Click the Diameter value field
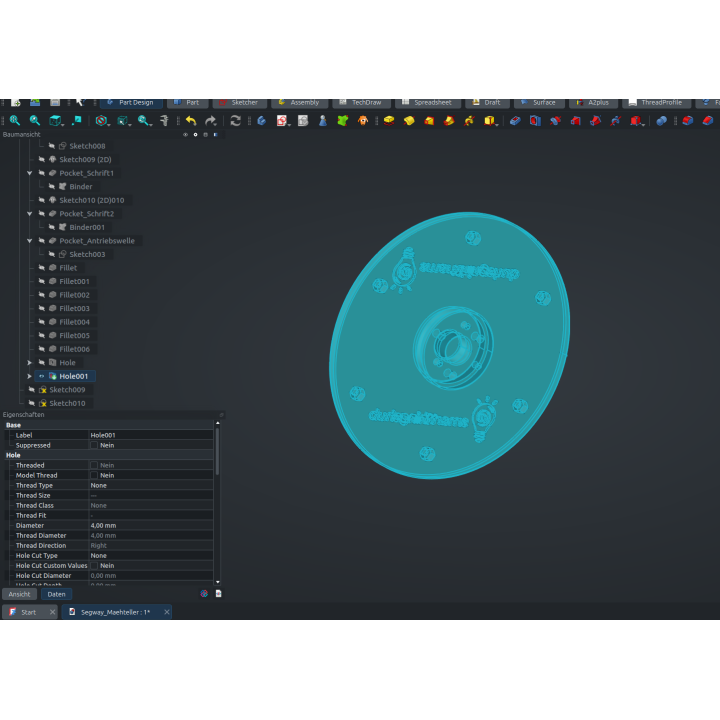 151,525
